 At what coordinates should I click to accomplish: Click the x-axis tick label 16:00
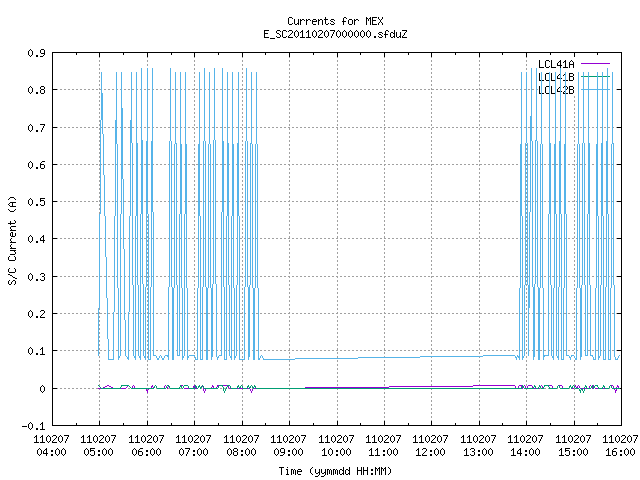click(x=620, y=452)
